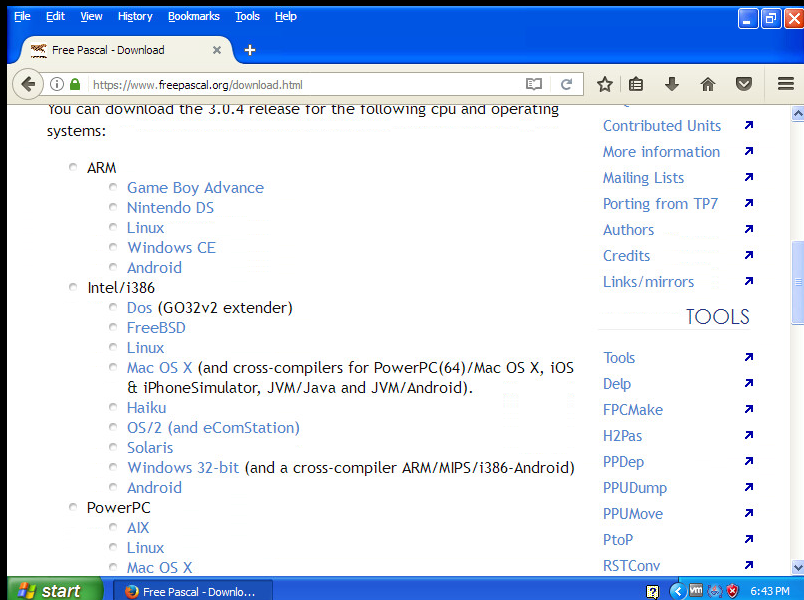Open a new tab with plus button
Image resolution: width=804 pixels, height=600 pixels.
[250, 50]
